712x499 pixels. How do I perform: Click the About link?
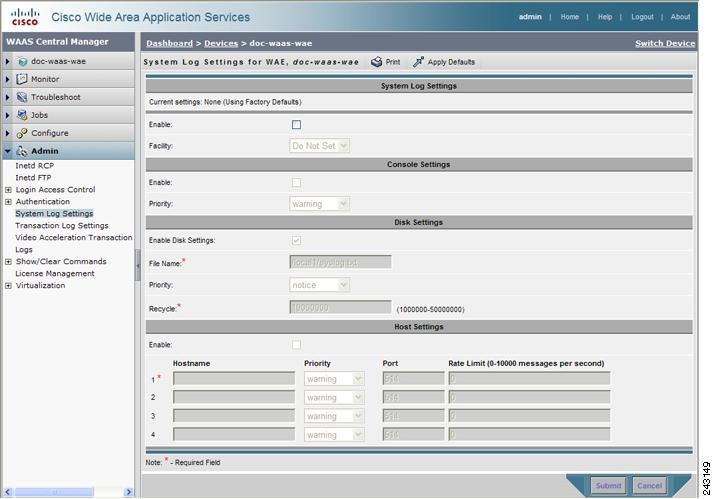tap(680, 17)
